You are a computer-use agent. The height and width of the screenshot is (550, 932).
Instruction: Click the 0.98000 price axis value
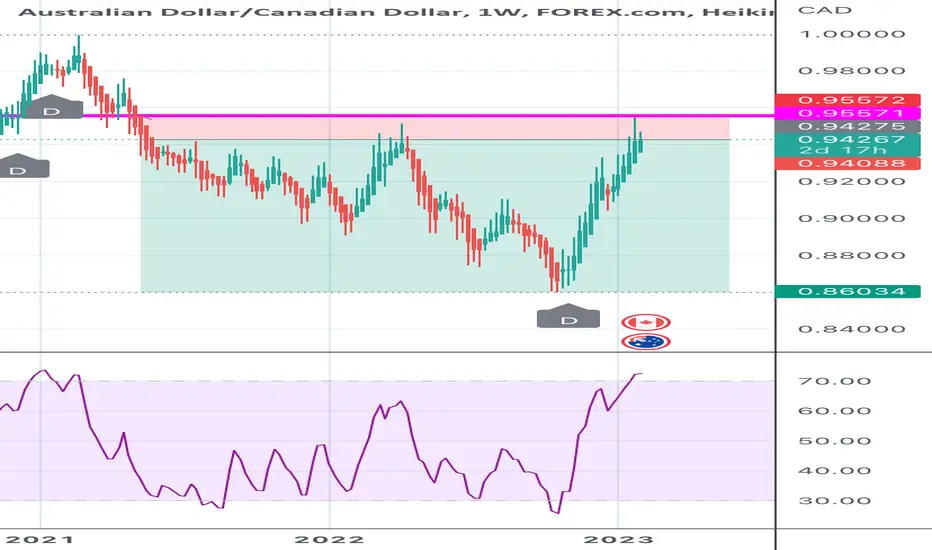tap(852, 71)
